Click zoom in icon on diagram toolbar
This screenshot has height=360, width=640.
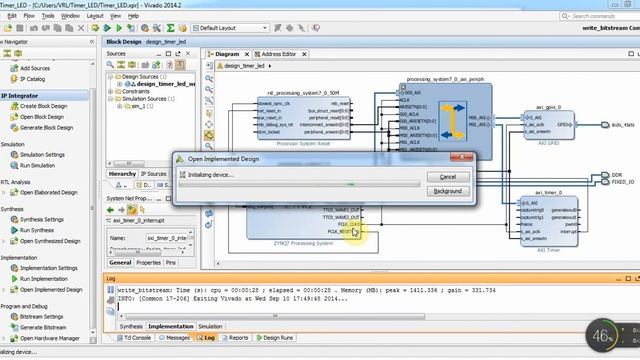209,78
